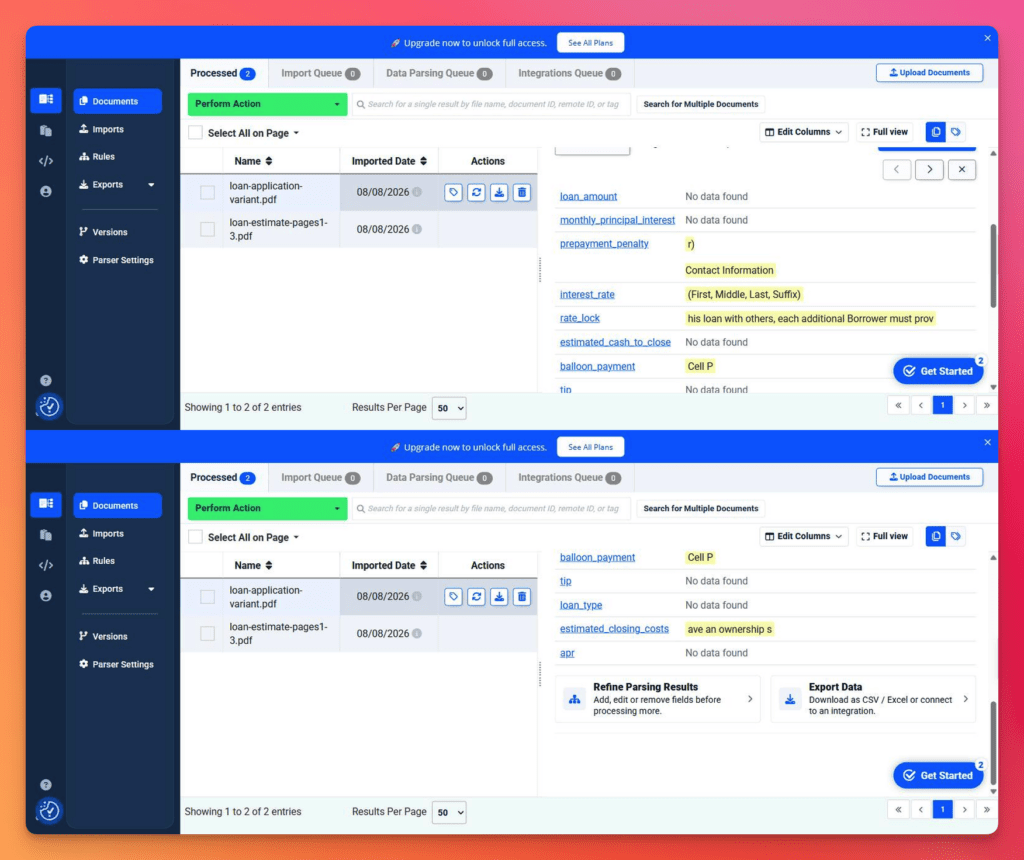Switch to the Import Queue tab in upper window
This screenshot has height=860, width=1024.
[320, 73]
